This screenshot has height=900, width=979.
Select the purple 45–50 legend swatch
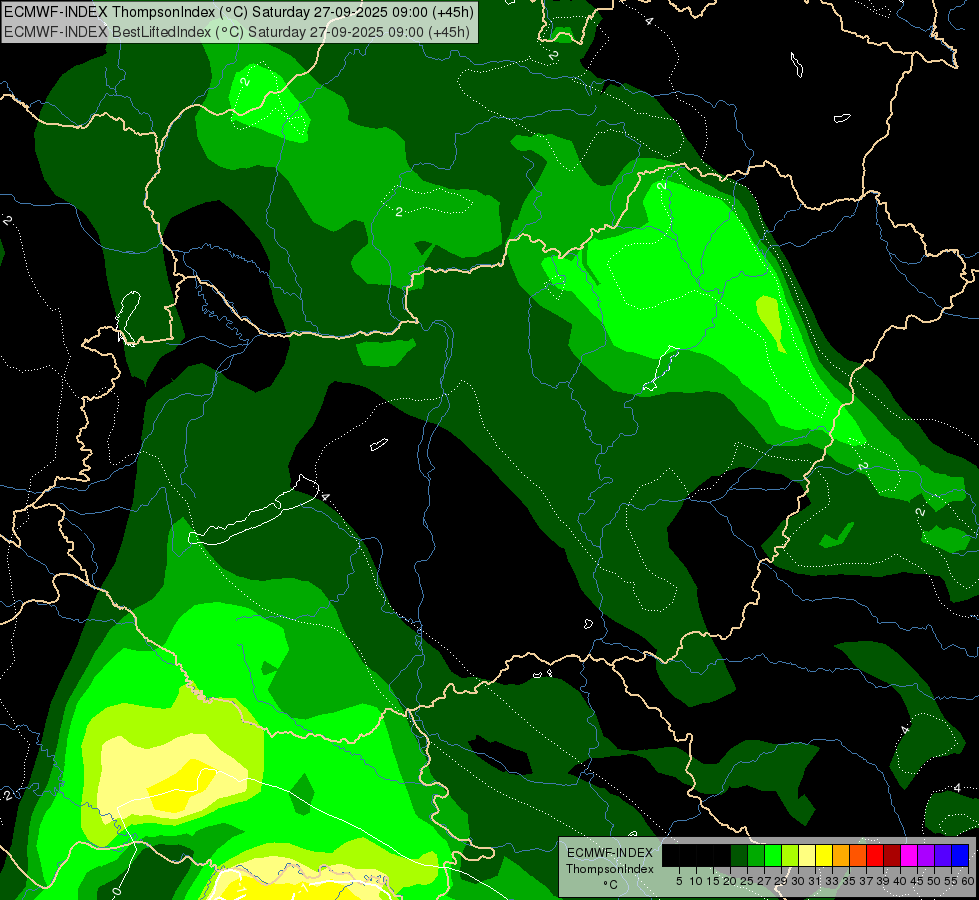[926, 855]
